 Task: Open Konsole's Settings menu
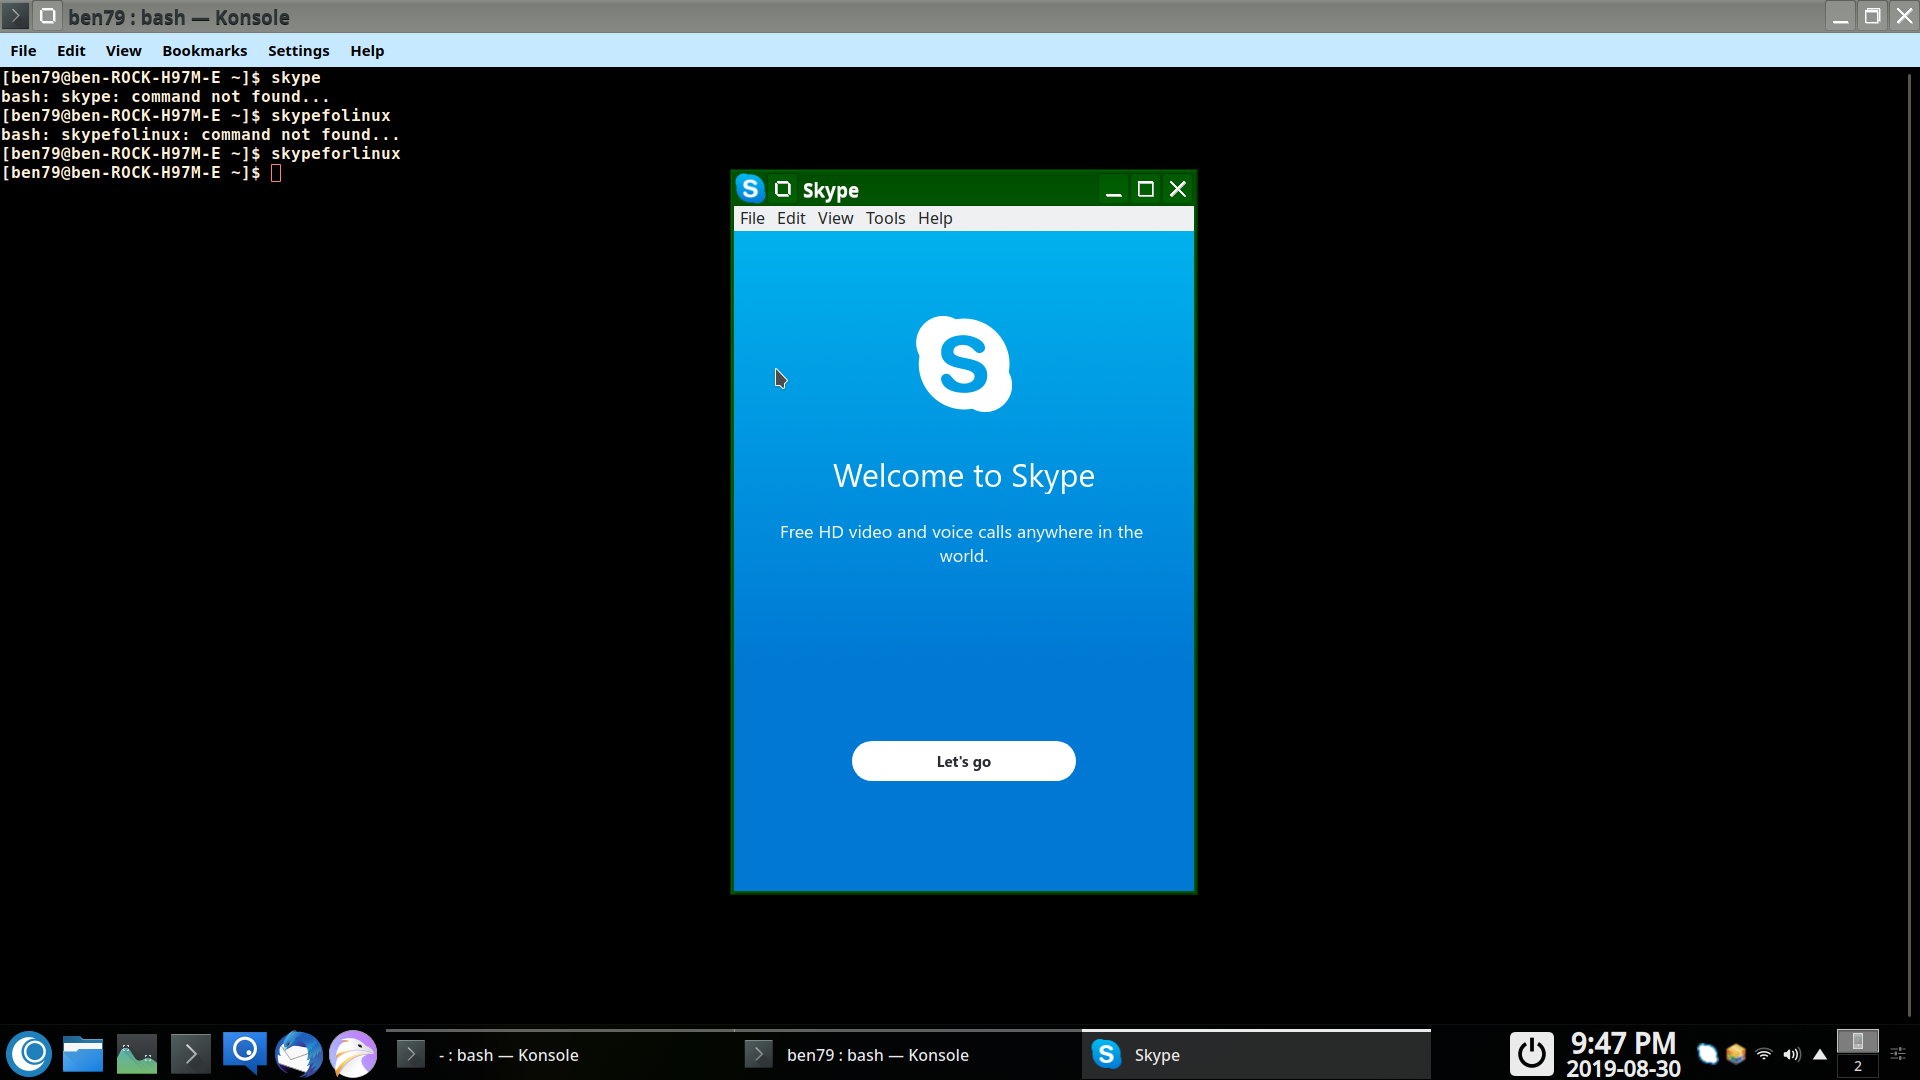click(x=298, y=51)
